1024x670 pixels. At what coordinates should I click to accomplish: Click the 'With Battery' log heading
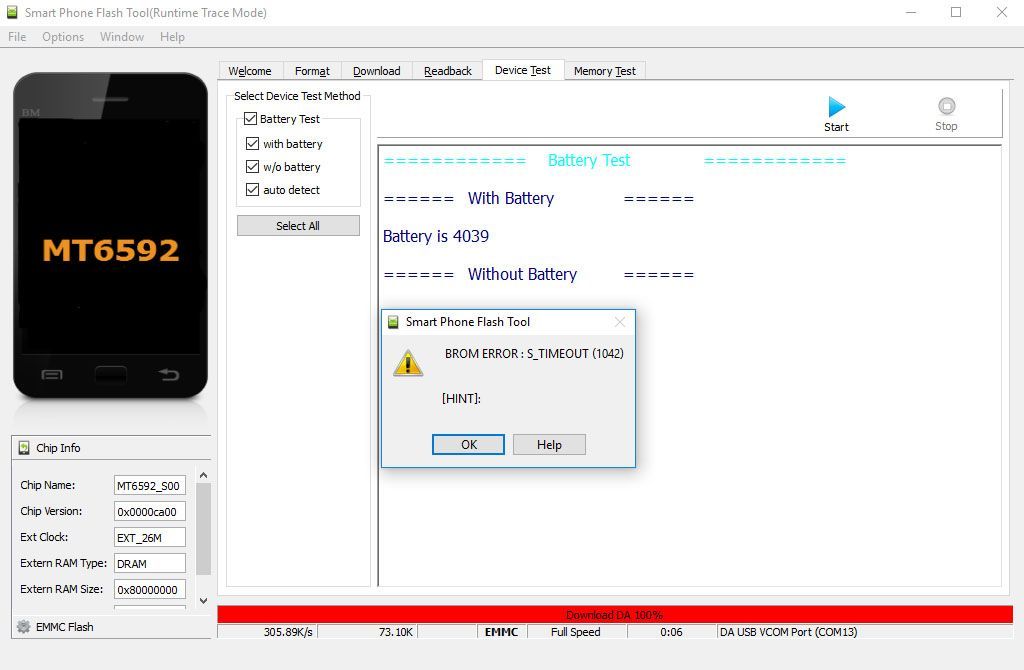[x=511, y=198]
